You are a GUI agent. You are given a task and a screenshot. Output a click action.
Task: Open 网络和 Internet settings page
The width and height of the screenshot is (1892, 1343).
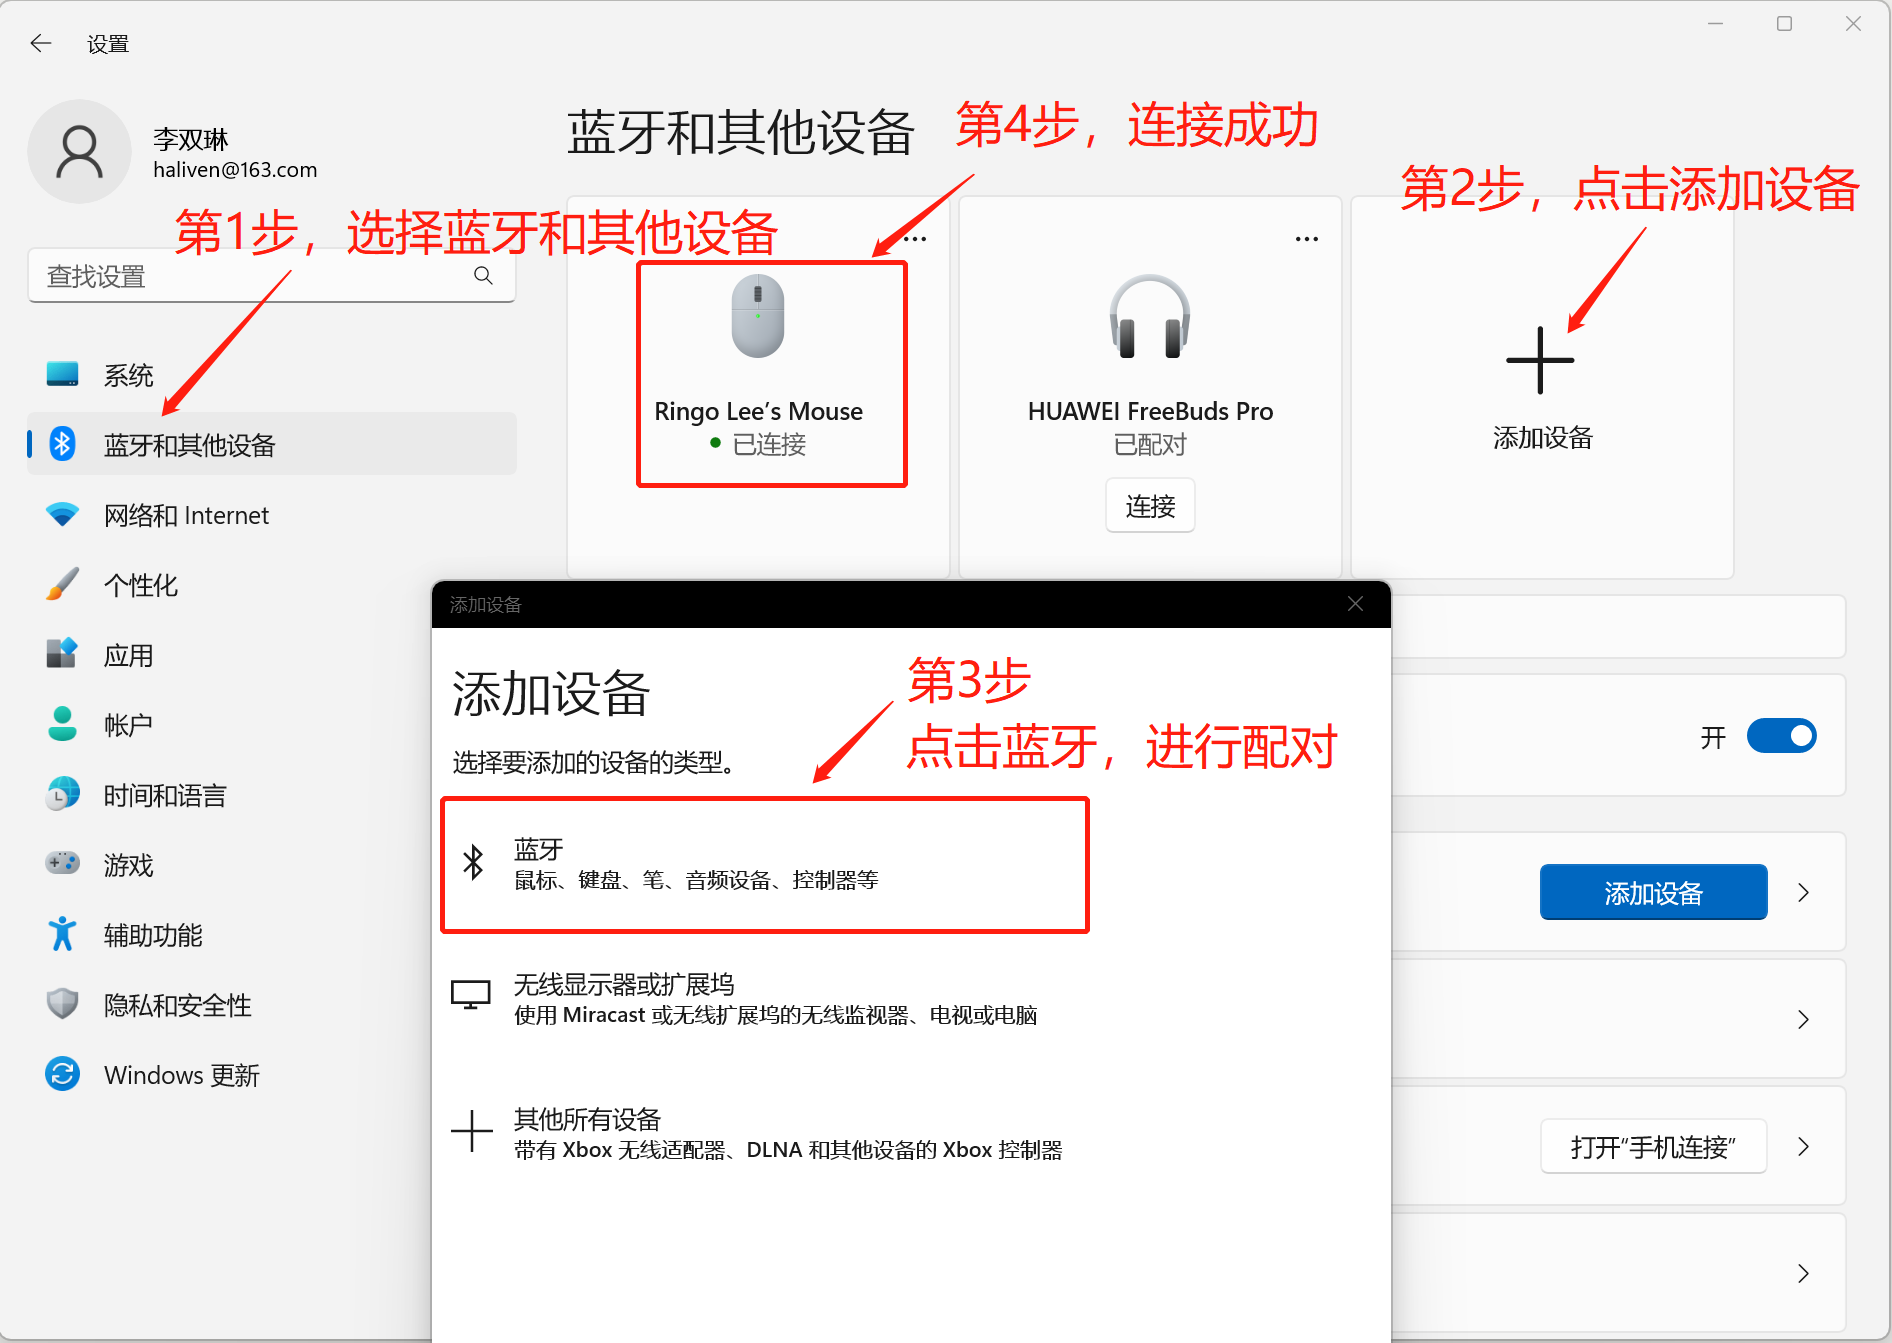[186, 515]
